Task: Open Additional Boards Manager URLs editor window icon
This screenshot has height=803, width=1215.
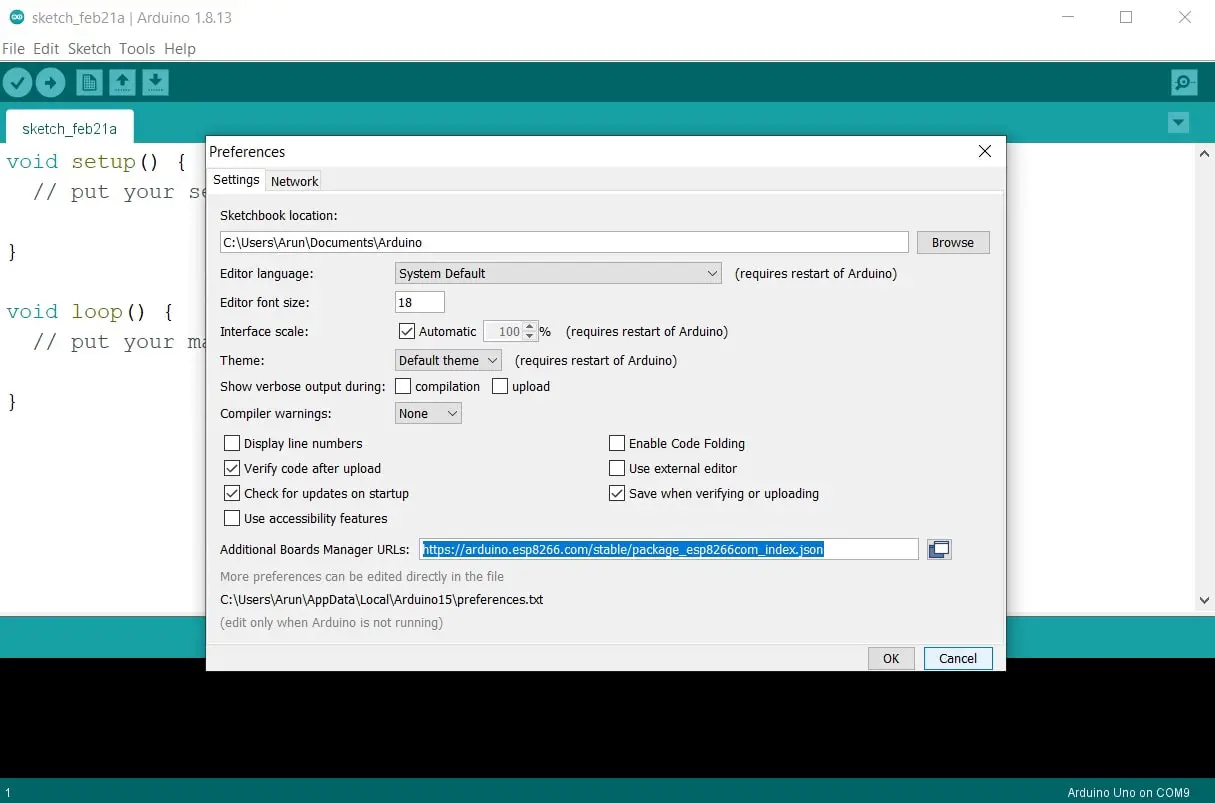Action: [x=939, y=549]
